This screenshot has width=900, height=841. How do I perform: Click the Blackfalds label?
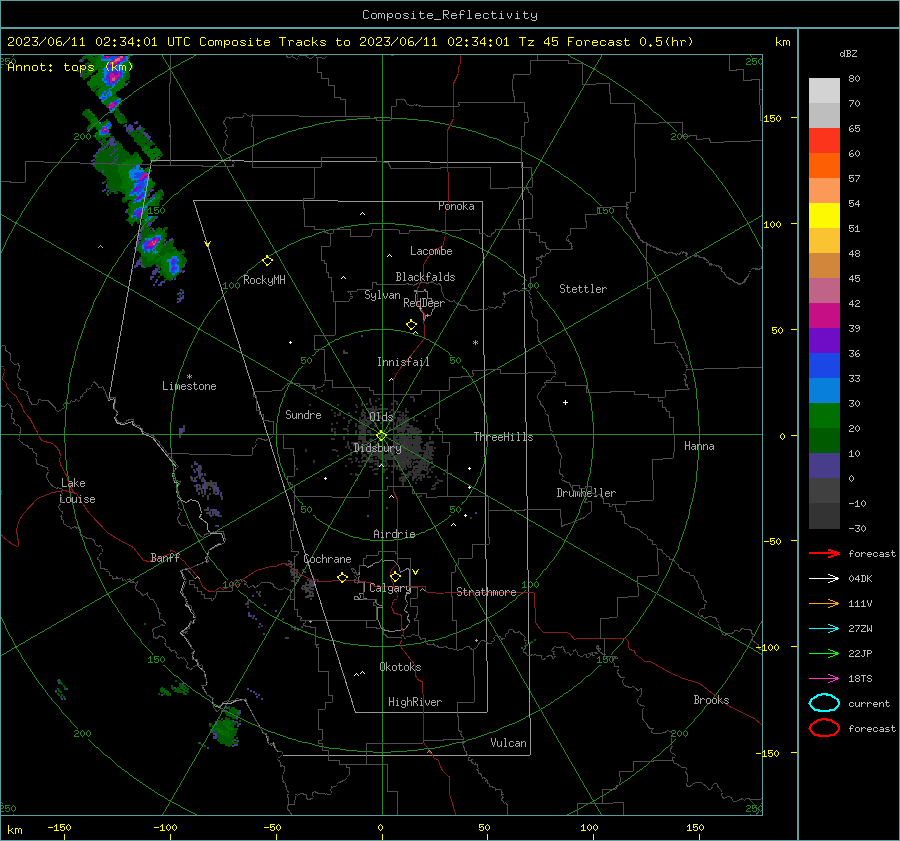(x=425, y=277)
